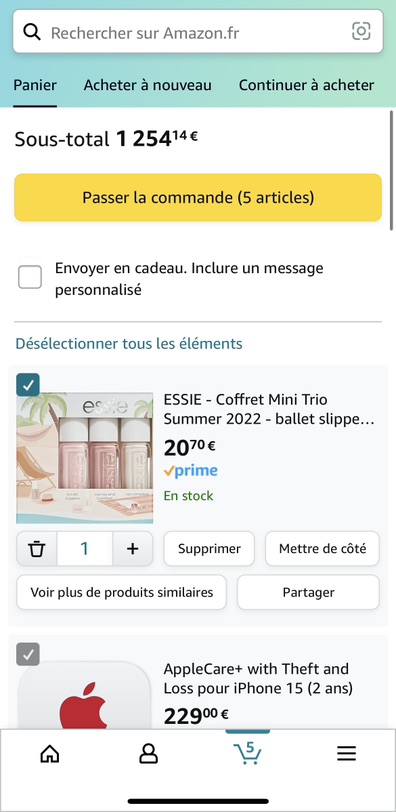This screenshot has width=396, height=812.
Task: Switch to Continuer à acheter tab
Action: [x=306, y=85]
